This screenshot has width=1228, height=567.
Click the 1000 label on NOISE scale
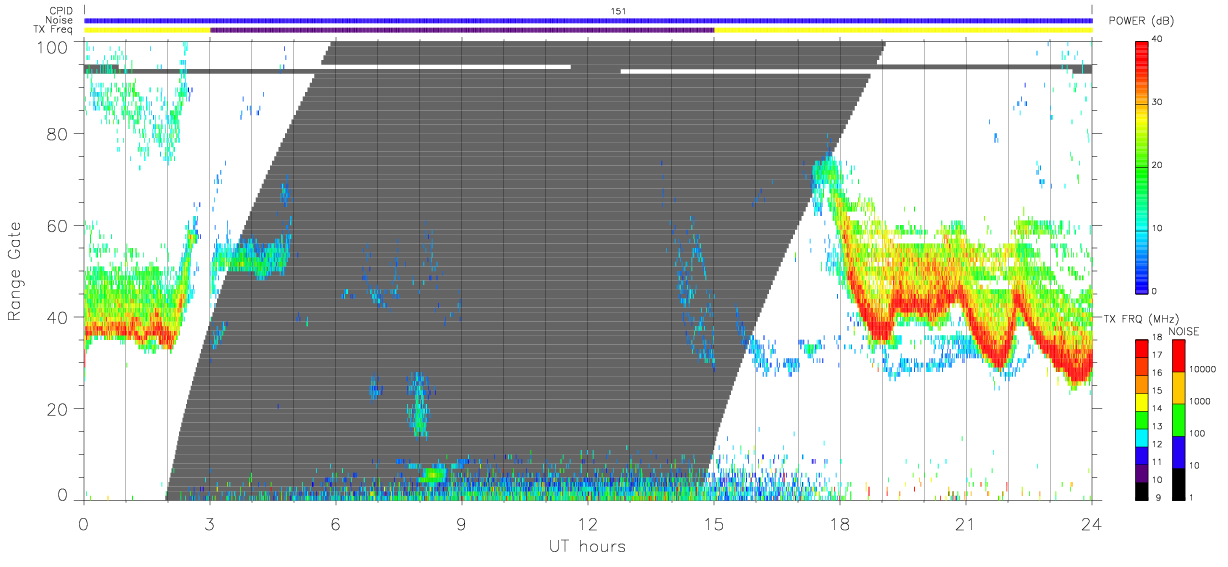[x=1198, y=401]
